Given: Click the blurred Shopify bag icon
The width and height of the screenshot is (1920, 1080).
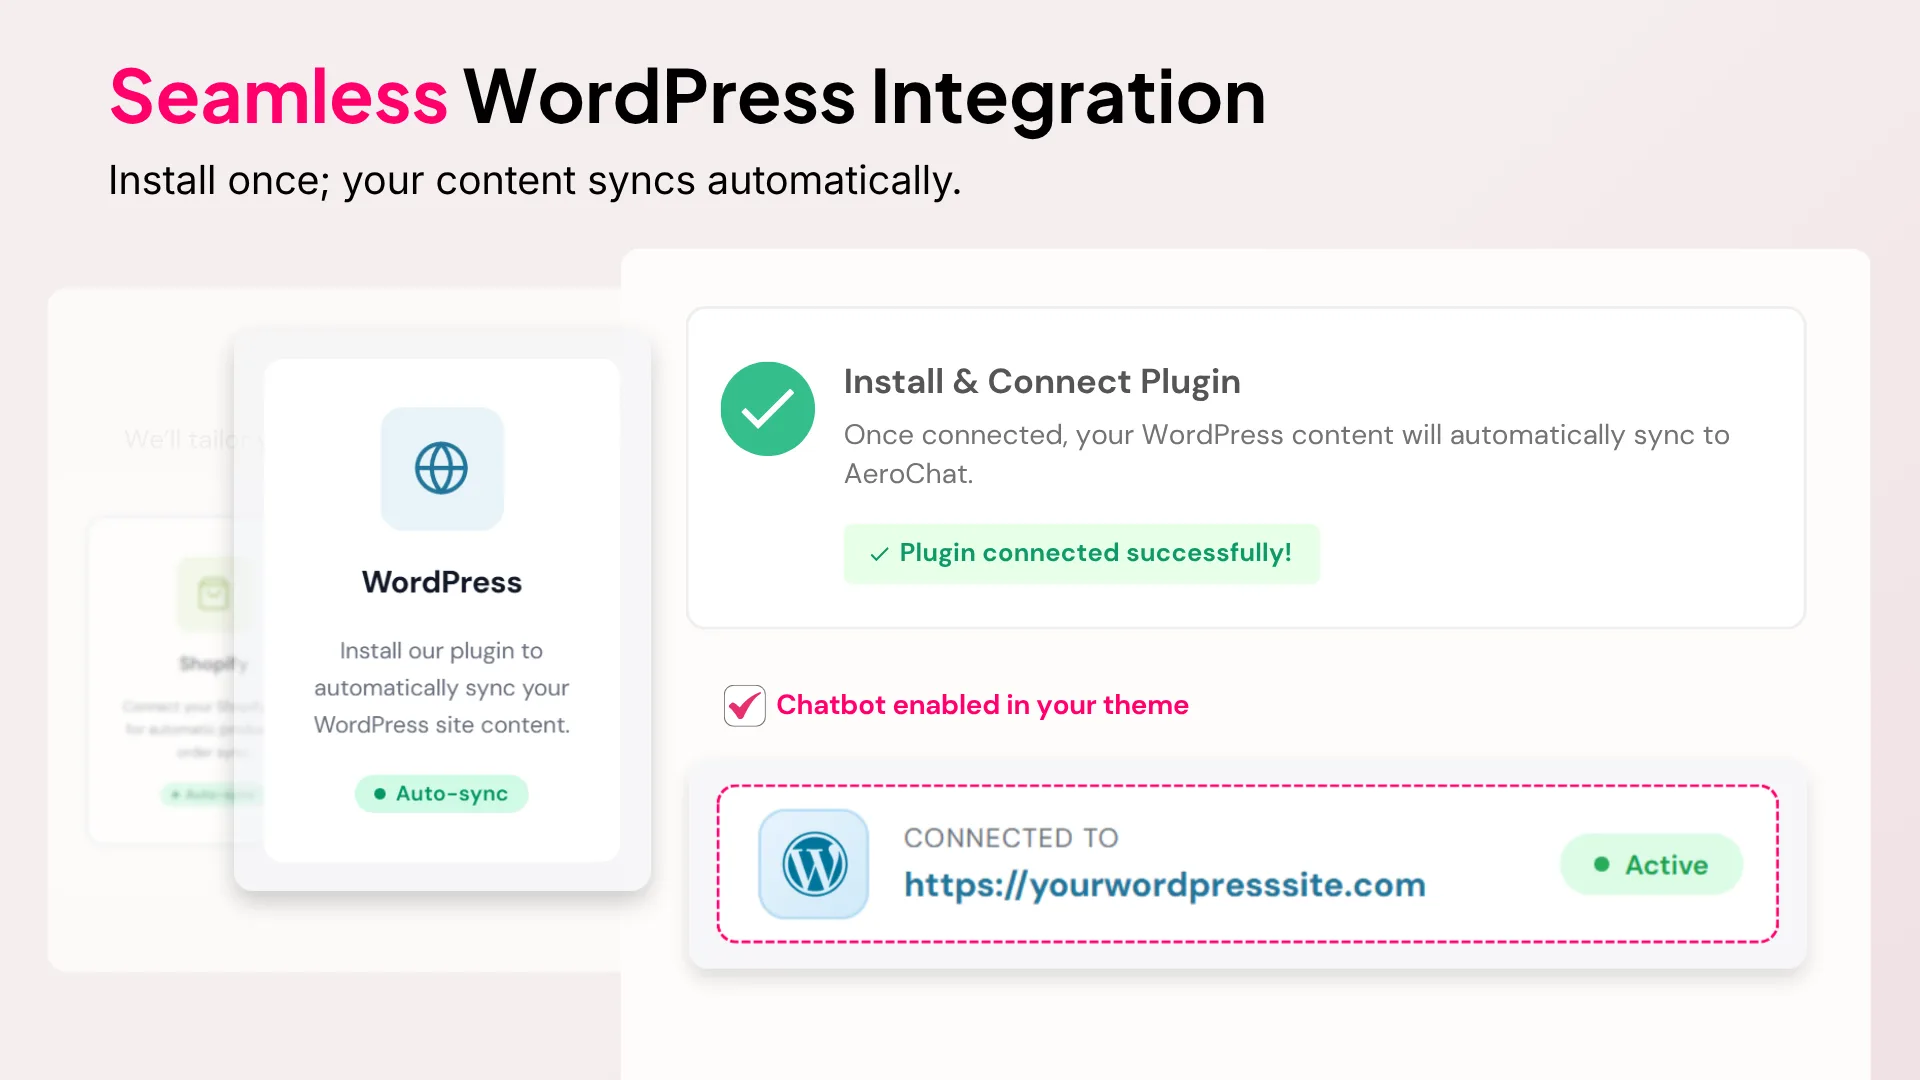Looking at the screenshot, I should click(x=213, y=594).
